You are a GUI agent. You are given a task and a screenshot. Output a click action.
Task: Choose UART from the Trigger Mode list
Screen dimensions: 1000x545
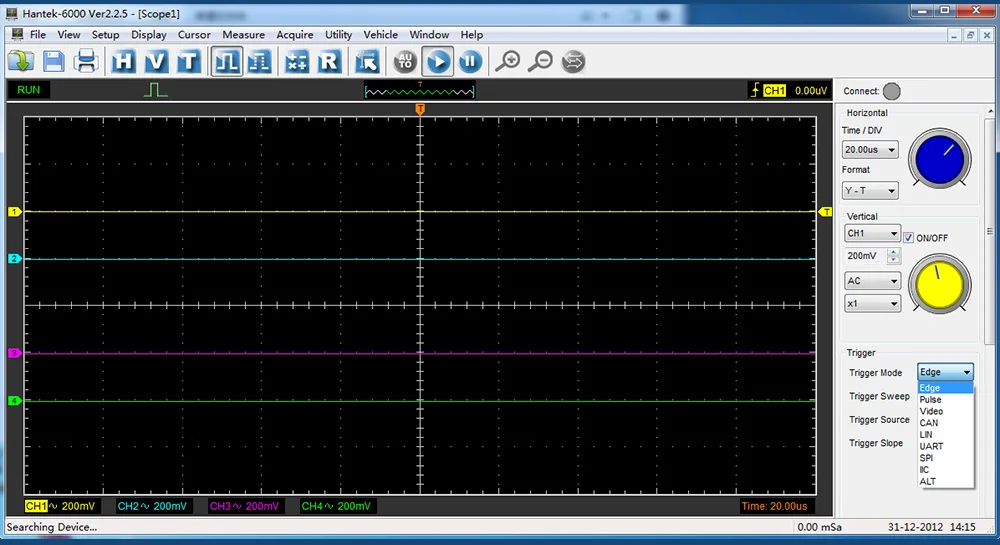point(931,447)
